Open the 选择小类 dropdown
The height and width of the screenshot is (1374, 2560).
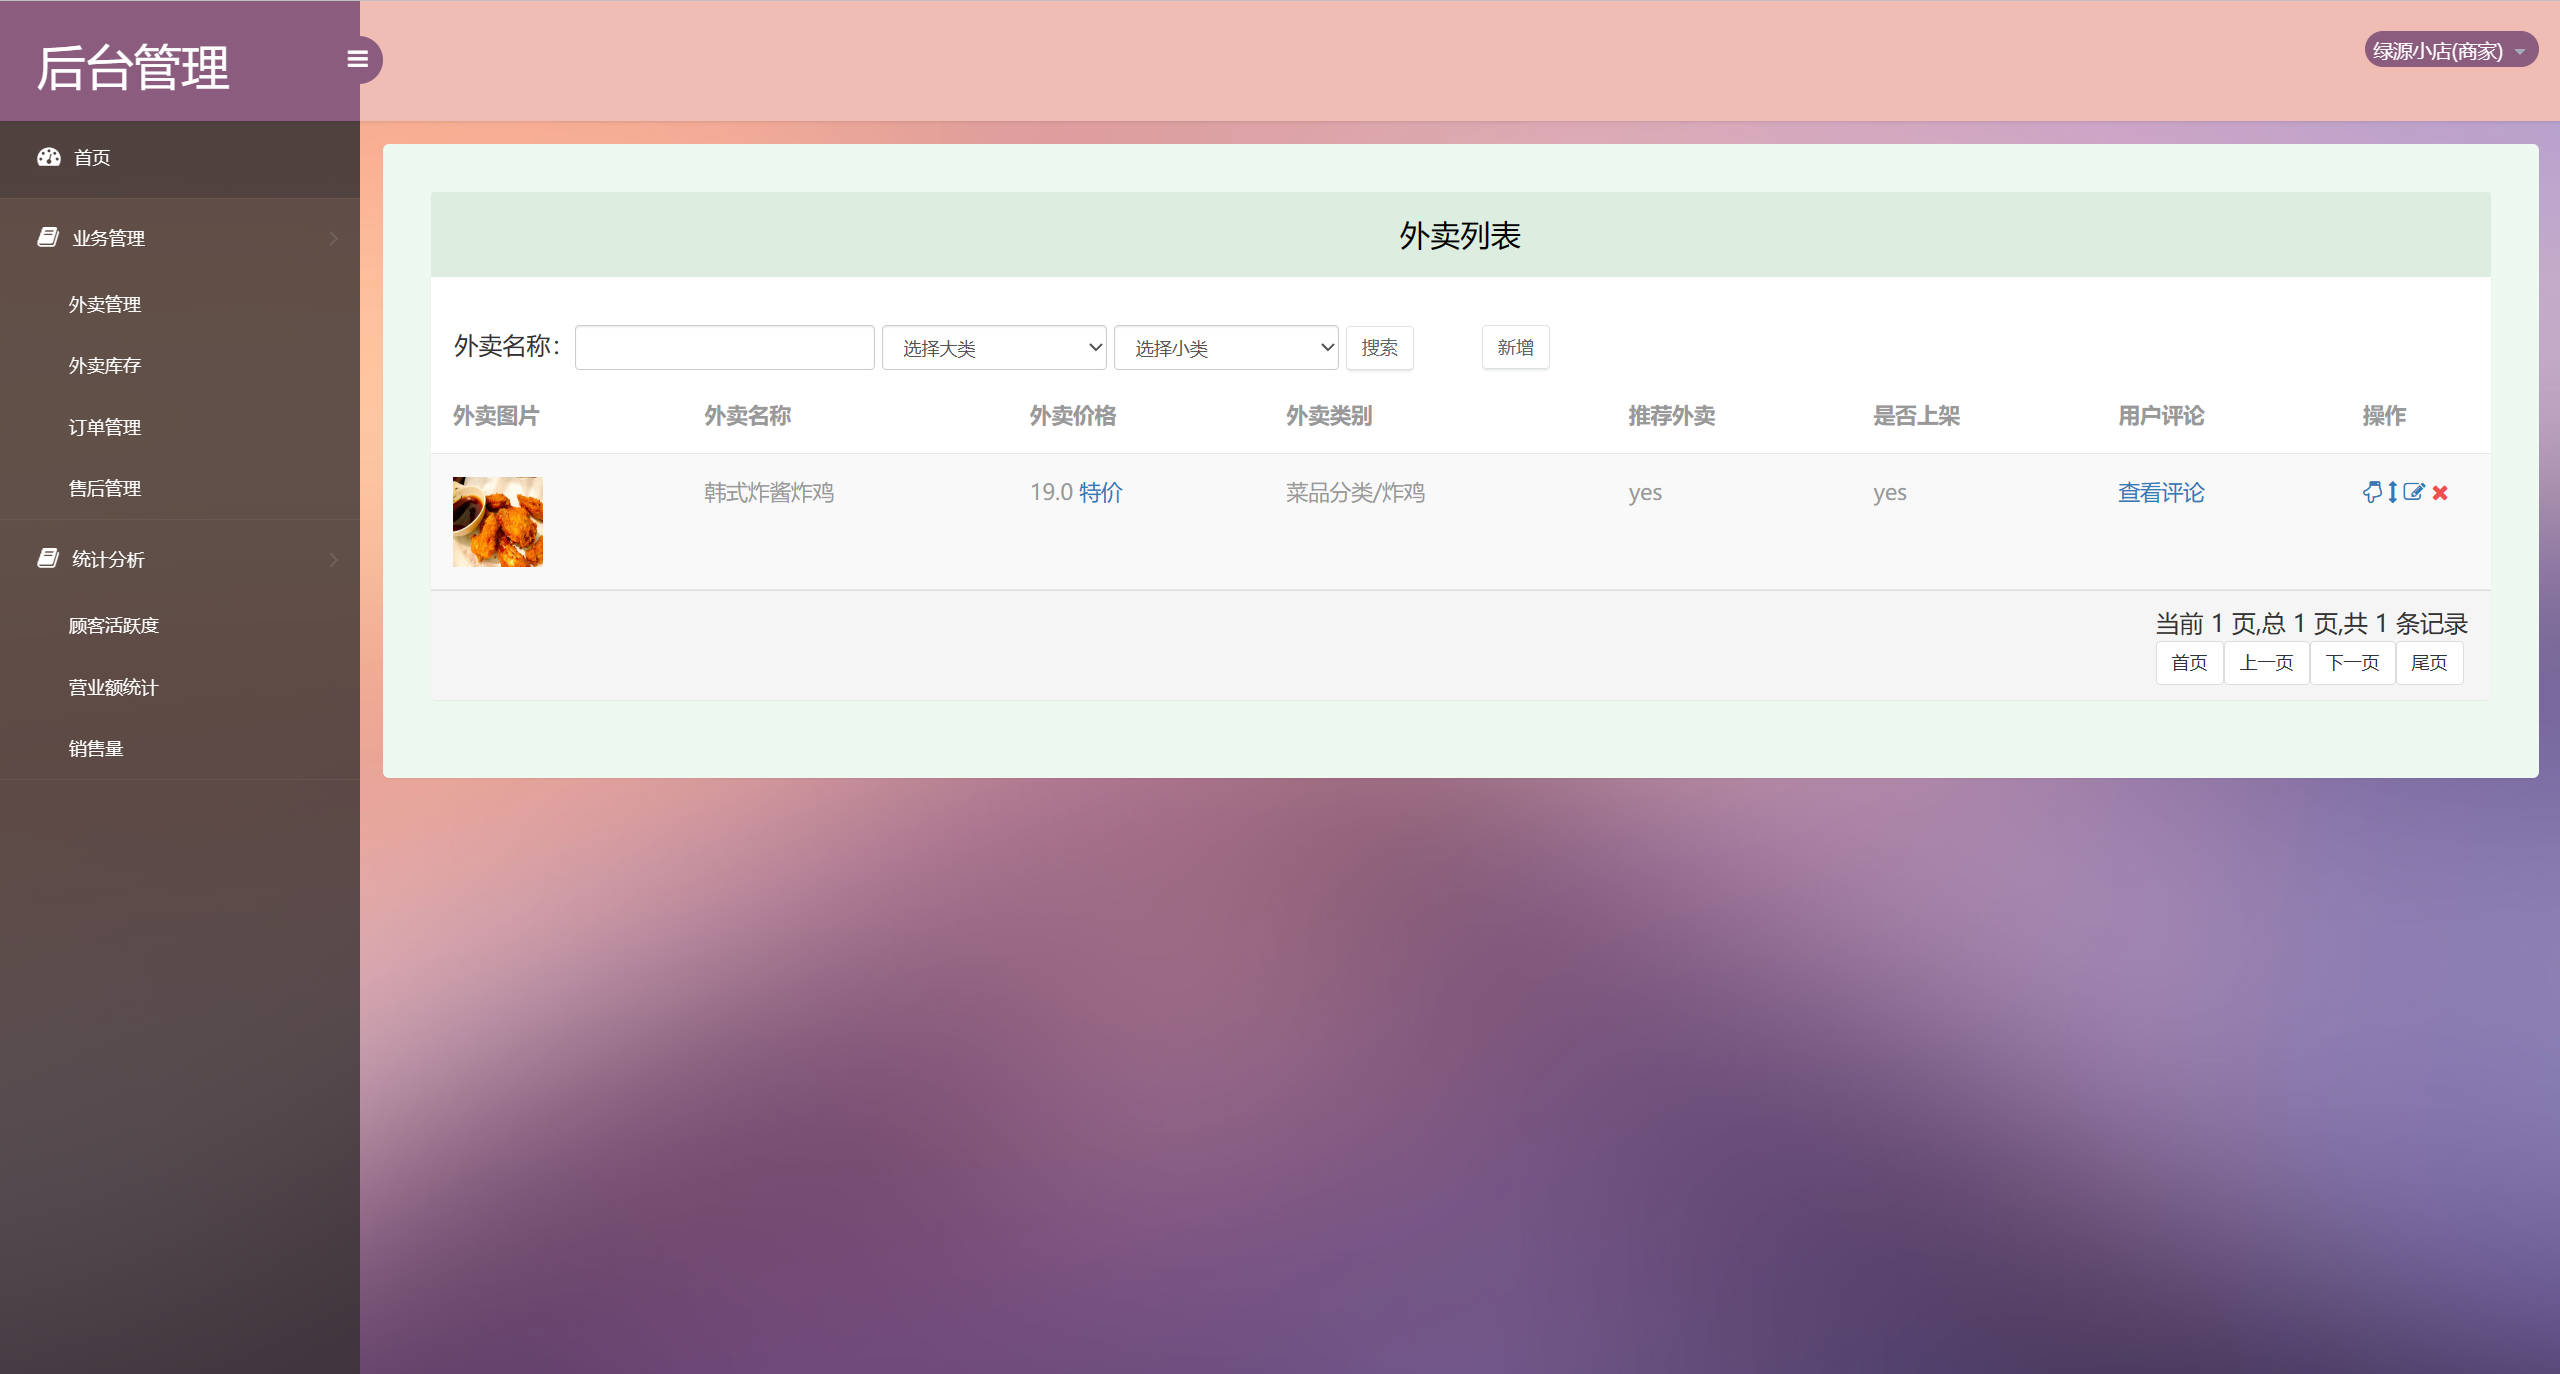(x=1225, y=347)
